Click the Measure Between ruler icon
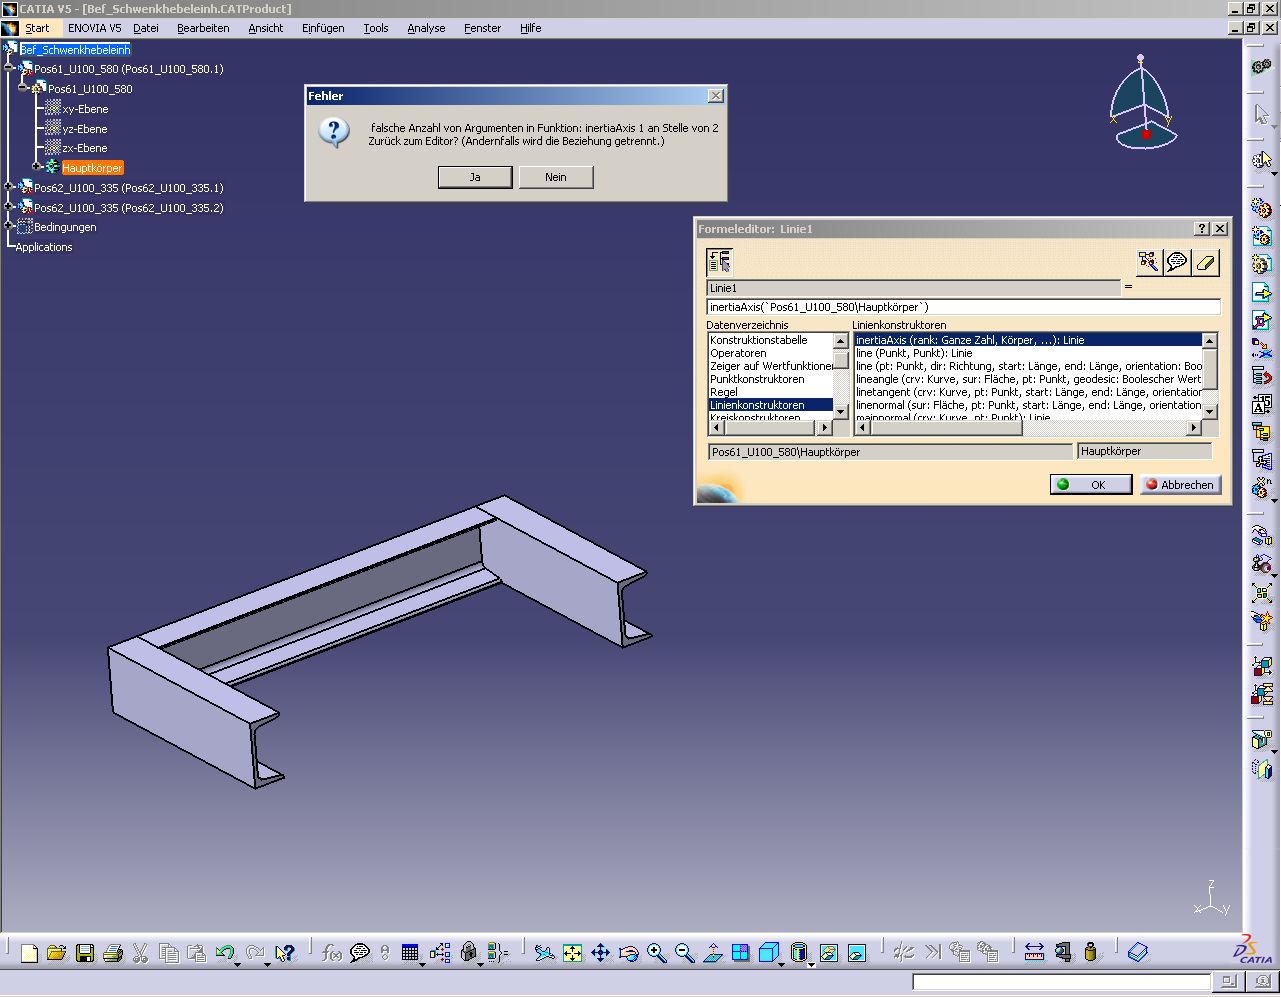Image resolution: width=1281 pixels, height=997 pixels. pyautogui.click(x=1034, y=953)
